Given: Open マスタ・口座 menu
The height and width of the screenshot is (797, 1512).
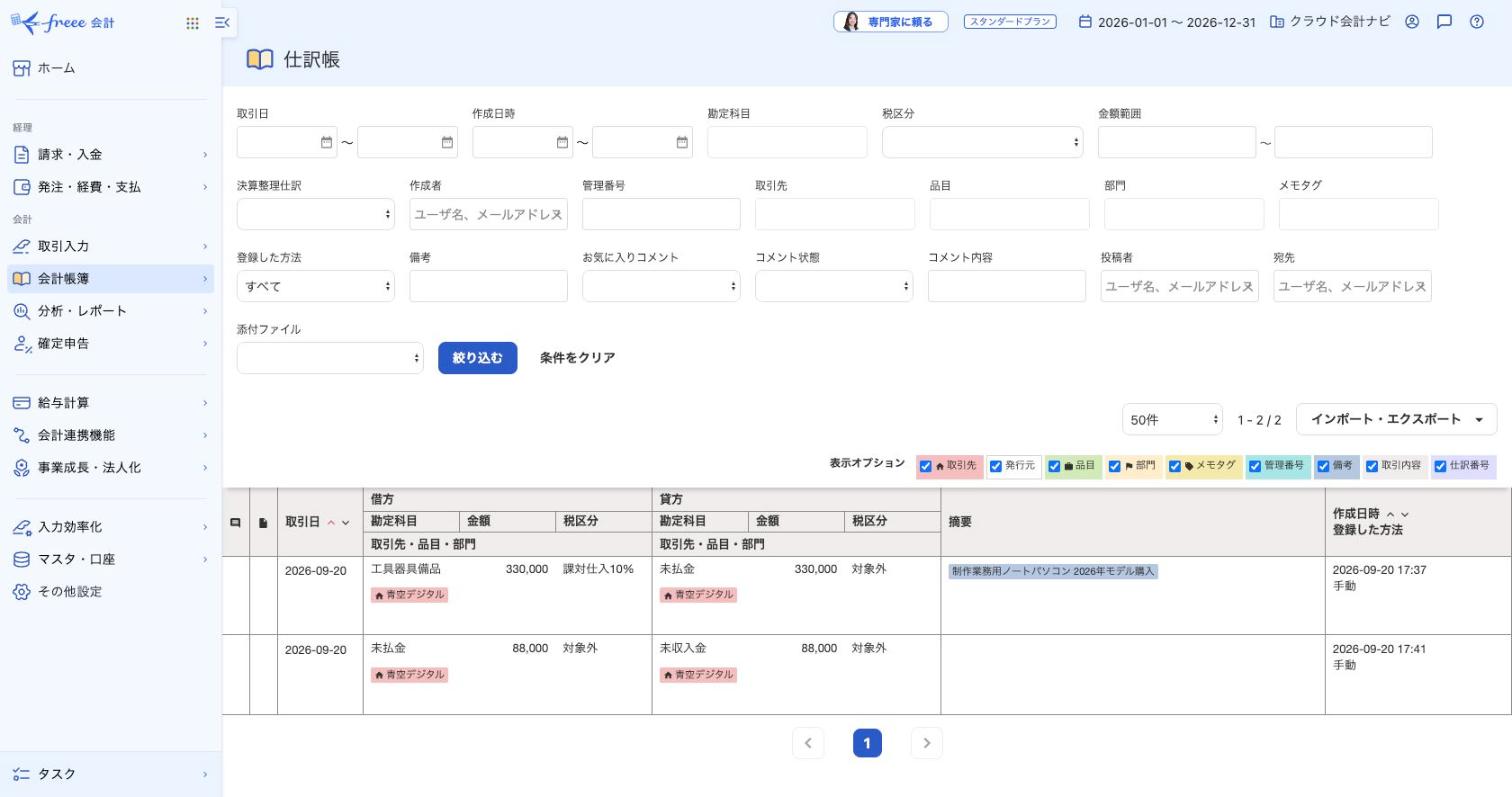Looking at the screenshot, I should [x=110, y=559].
